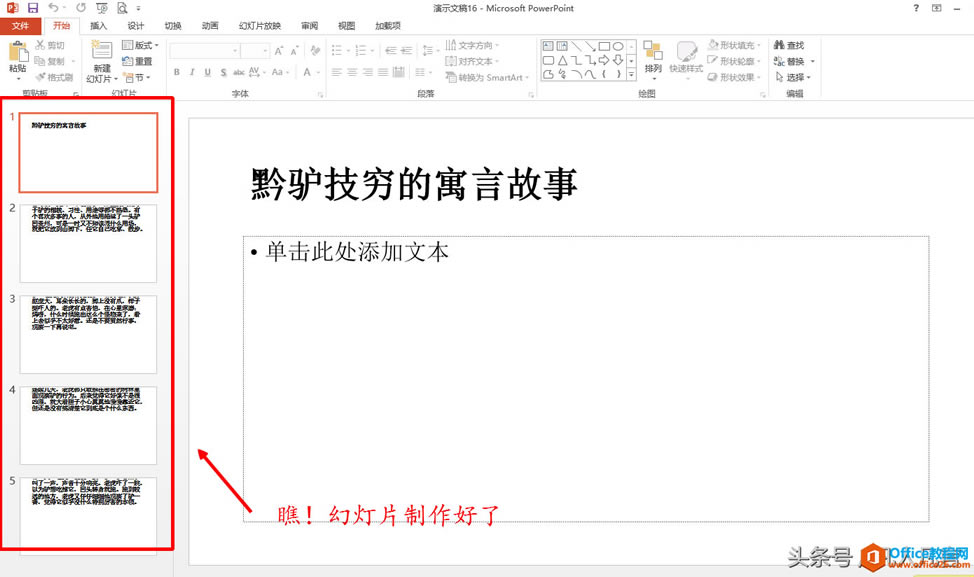
Task: Expand the shapes gallery with More arrow
Action: 632,74
